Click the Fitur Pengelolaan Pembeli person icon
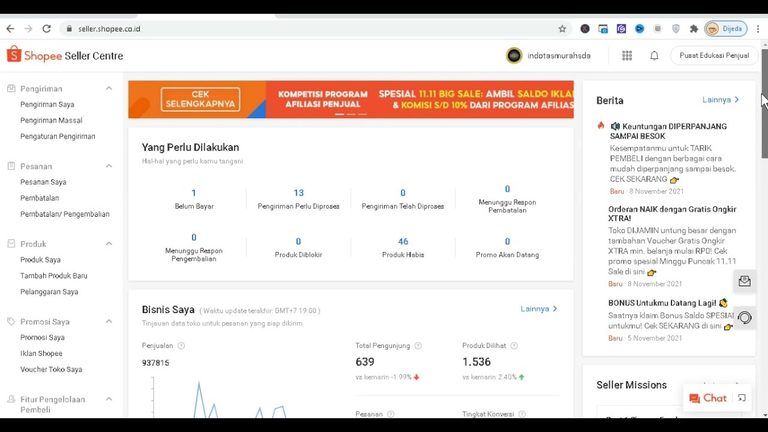This screenshot has height=432, width=768. click(x=11, y=399)
